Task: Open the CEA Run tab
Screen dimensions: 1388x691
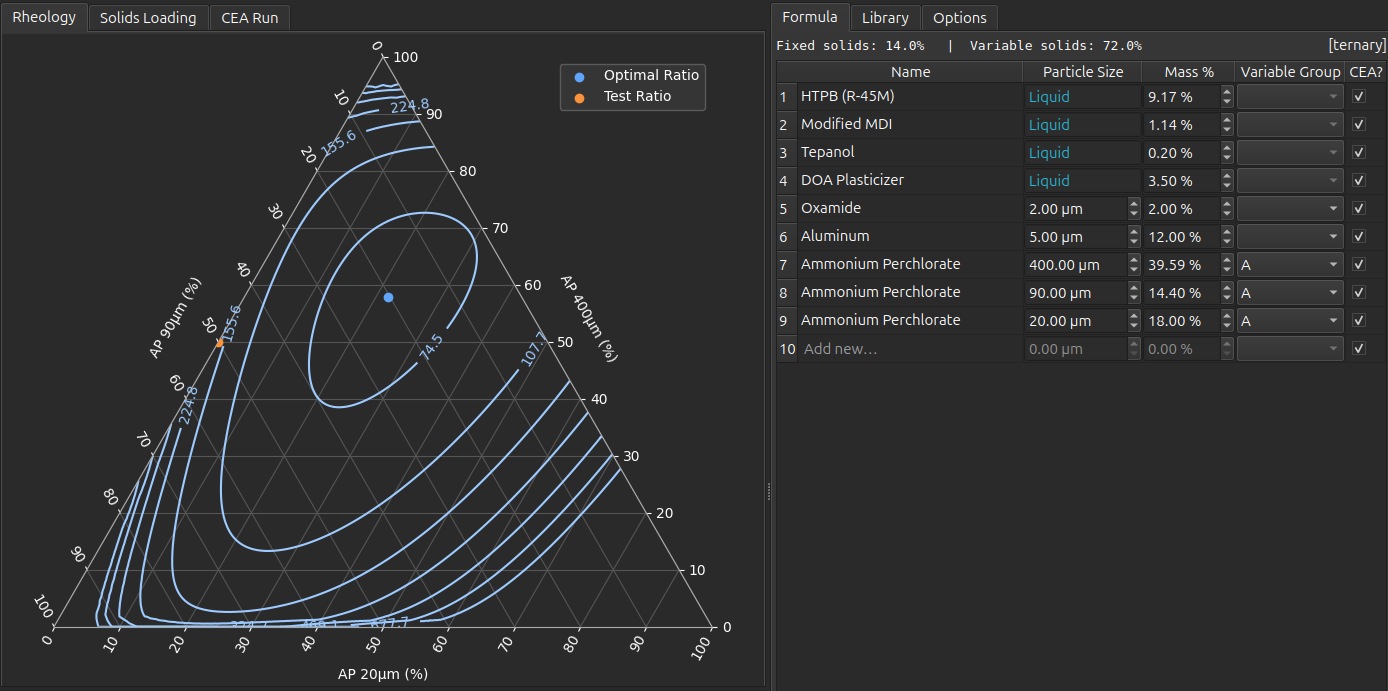Action: tap(249, 17)
